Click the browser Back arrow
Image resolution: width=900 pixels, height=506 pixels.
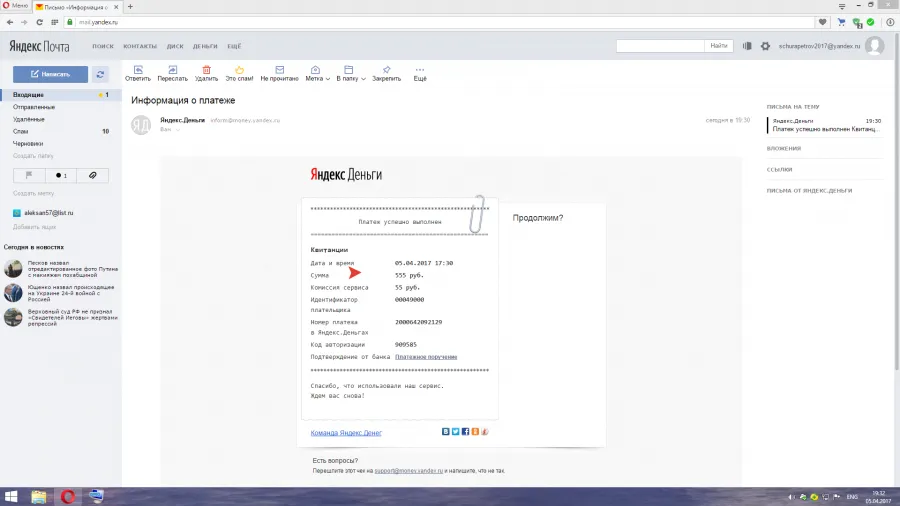[x=10, y=22]
